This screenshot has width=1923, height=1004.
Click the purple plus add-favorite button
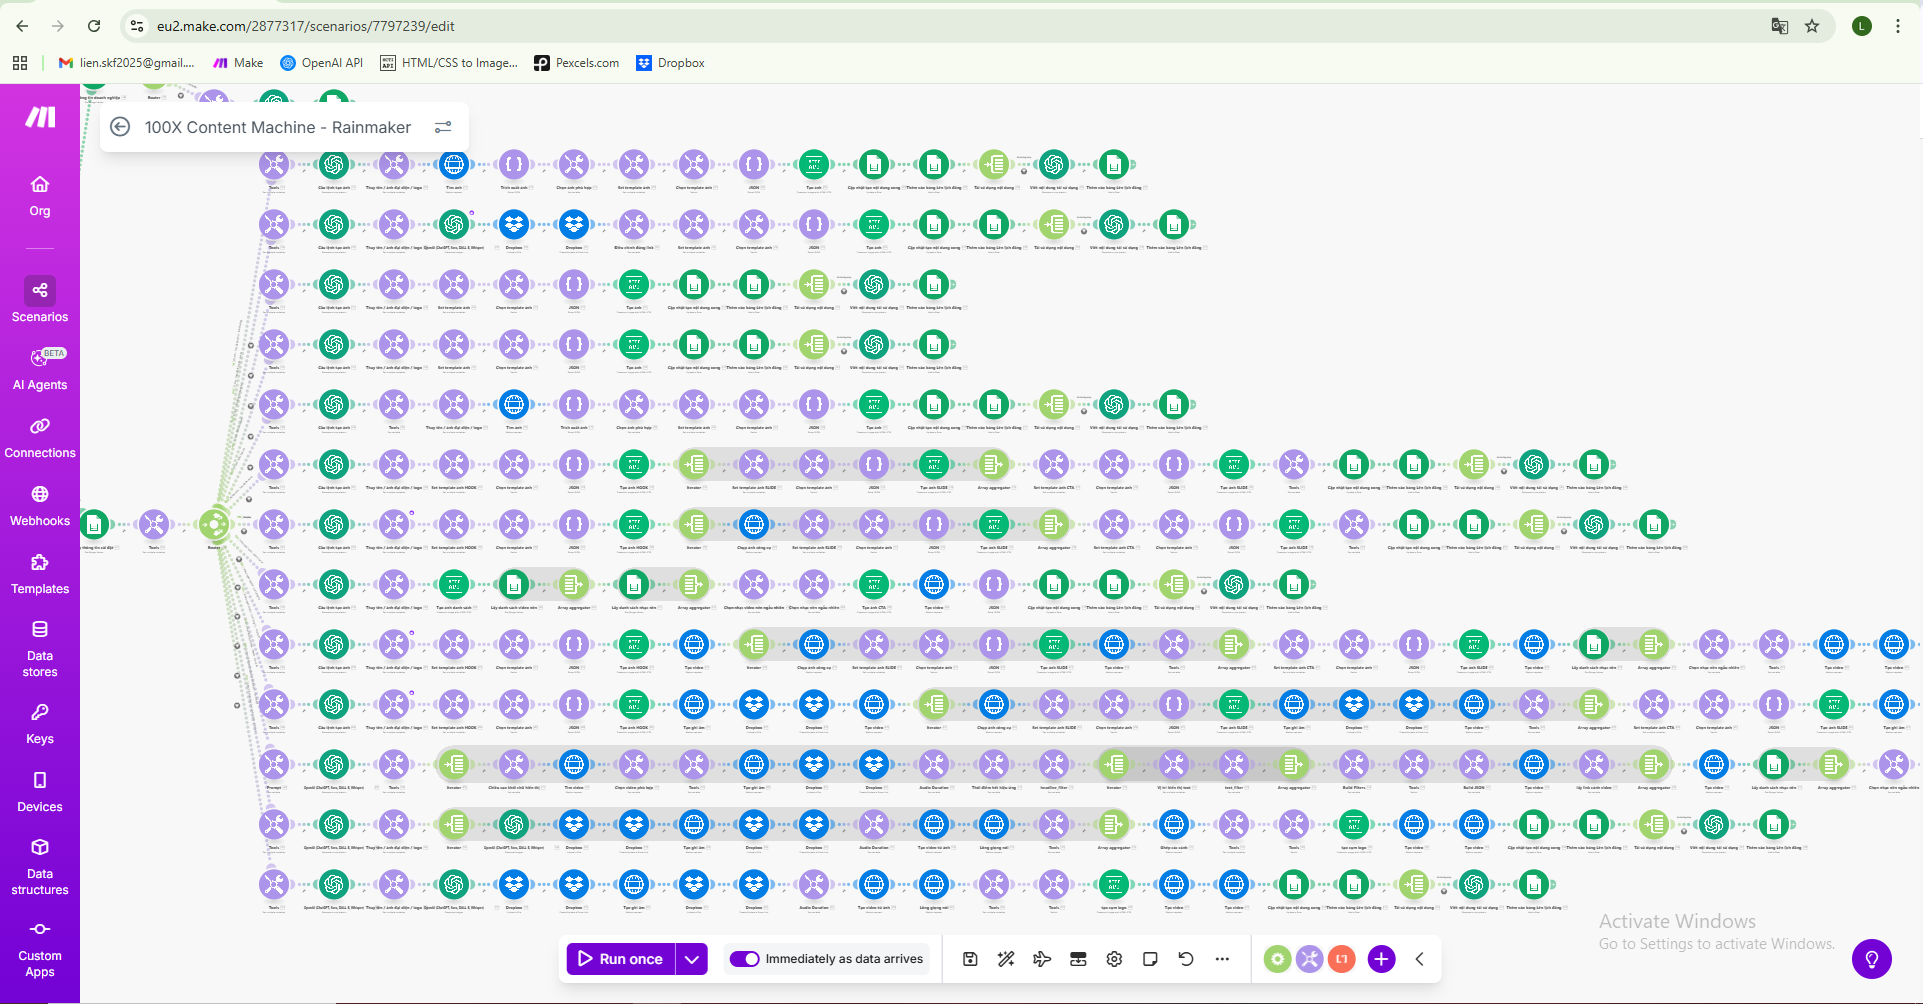pyautogui.click(x=1381, y=959)
